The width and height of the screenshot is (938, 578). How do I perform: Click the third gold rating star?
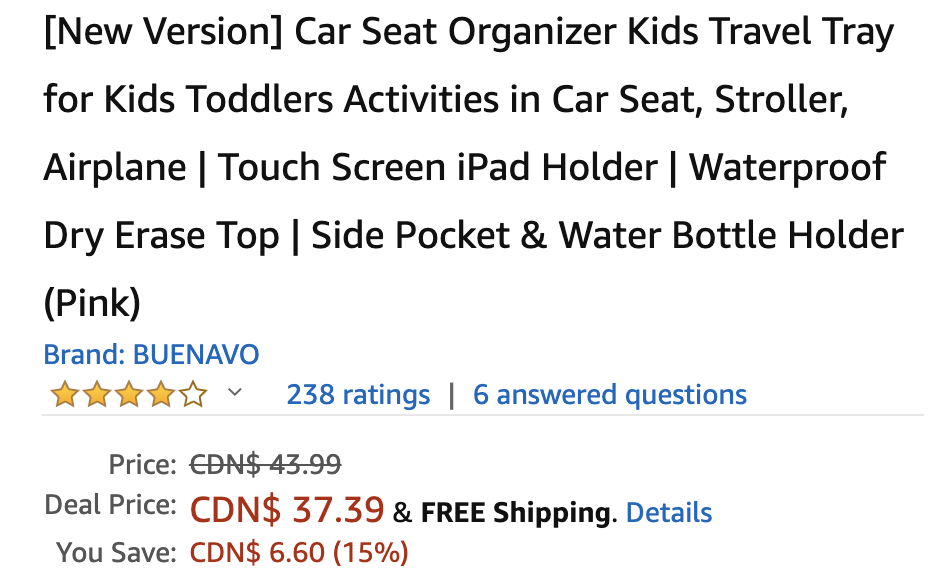click(x=129, y=395)
